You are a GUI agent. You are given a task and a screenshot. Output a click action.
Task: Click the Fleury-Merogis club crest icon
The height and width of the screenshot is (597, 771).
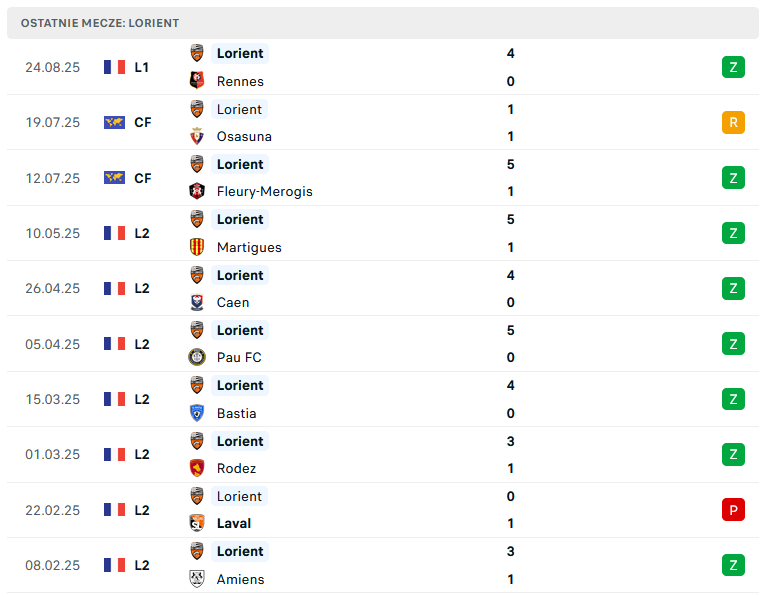(x=197, y=191)
